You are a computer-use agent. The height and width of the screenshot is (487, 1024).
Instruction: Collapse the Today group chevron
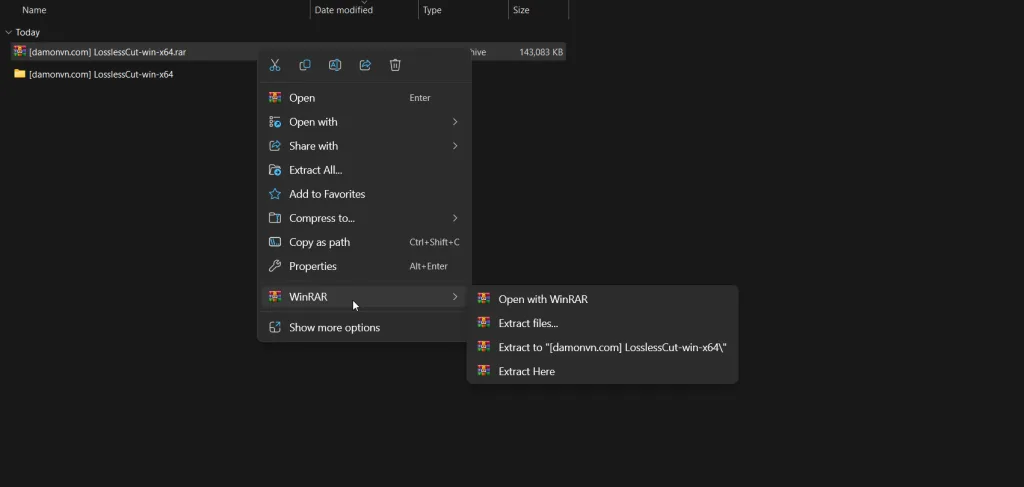[8, 32]
